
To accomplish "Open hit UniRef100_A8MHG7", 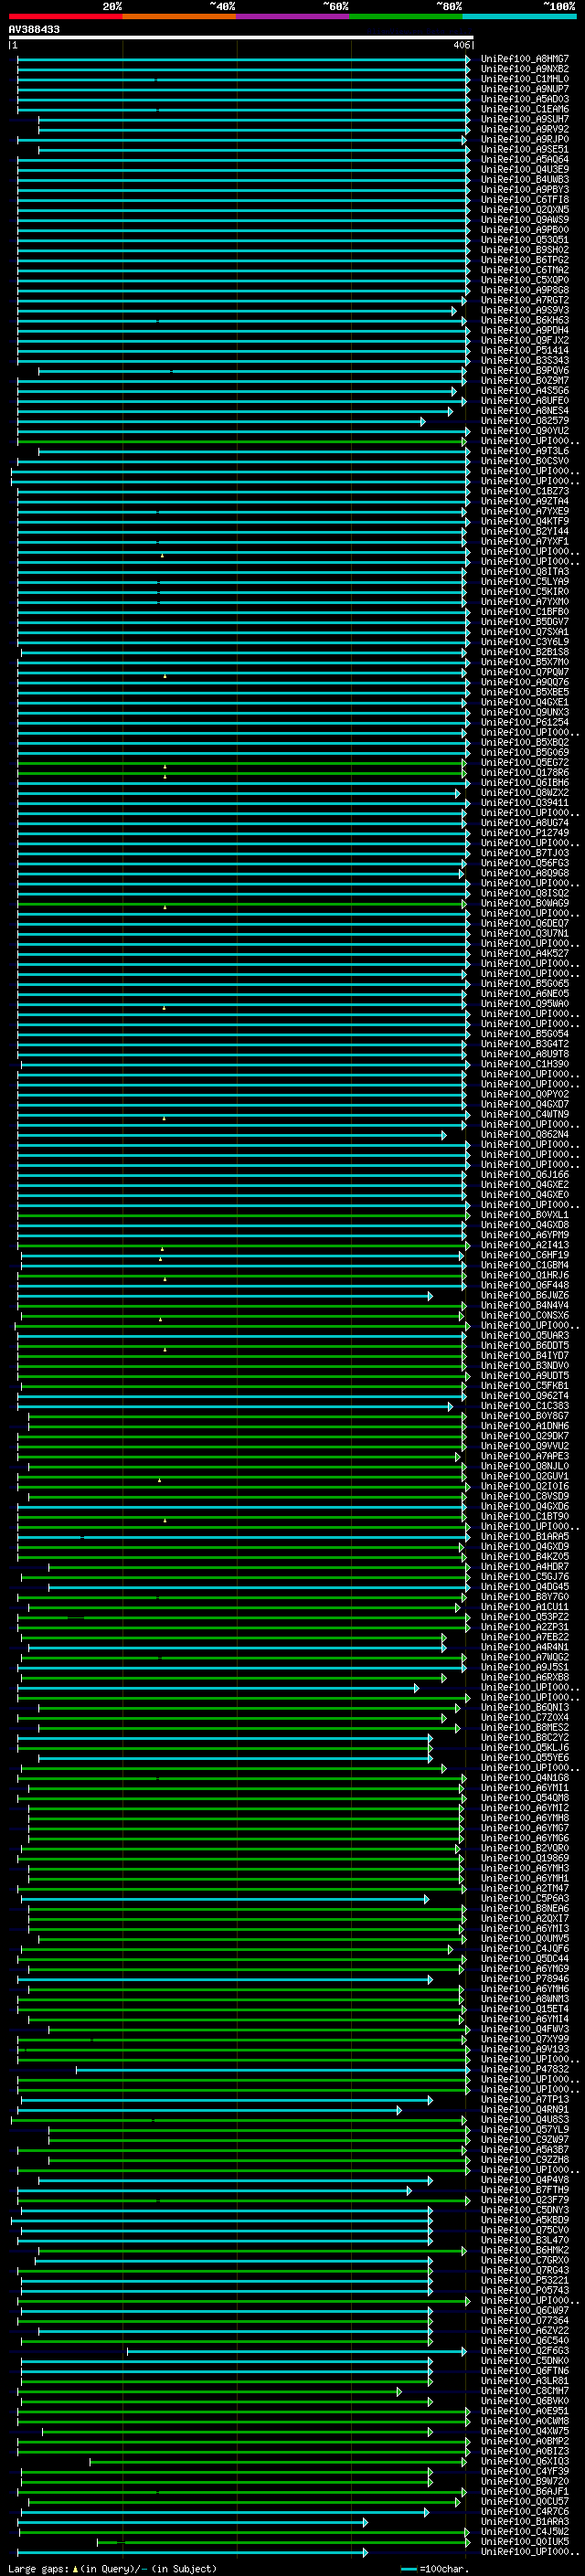I will coord(525,59).
